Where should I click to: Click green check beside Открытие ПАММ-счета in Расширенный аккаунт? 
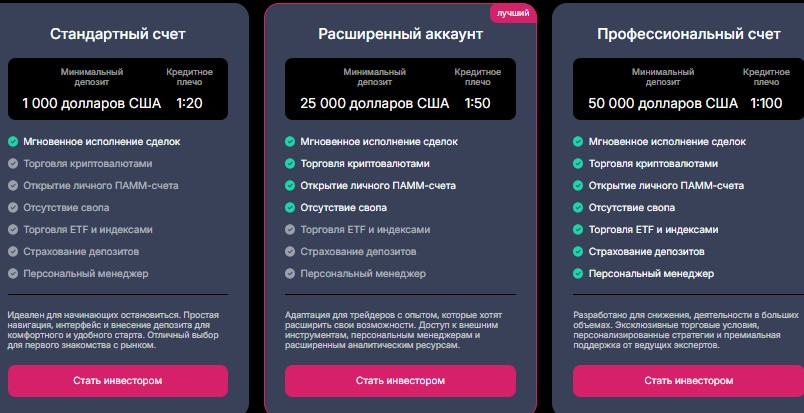tap(290, 186)
